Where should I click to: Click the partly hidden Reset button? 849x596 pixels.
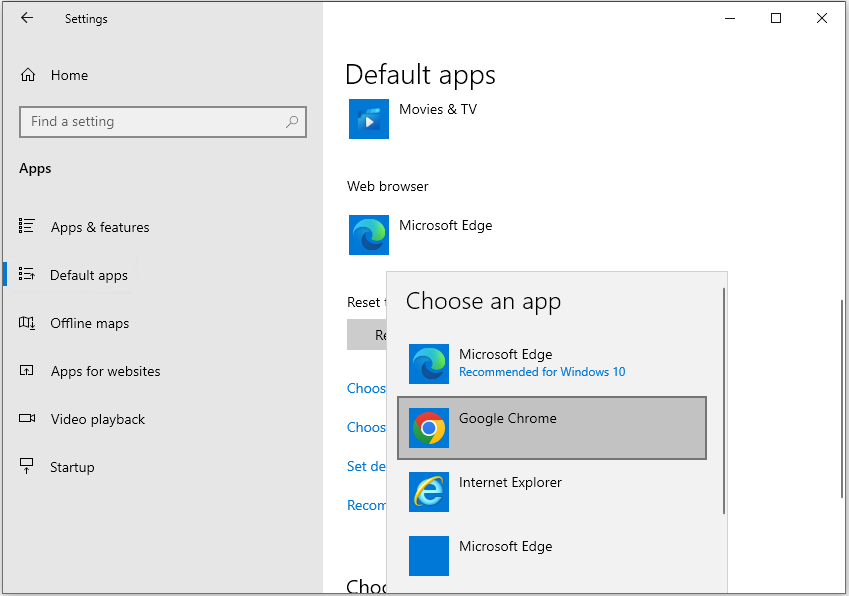367,335
